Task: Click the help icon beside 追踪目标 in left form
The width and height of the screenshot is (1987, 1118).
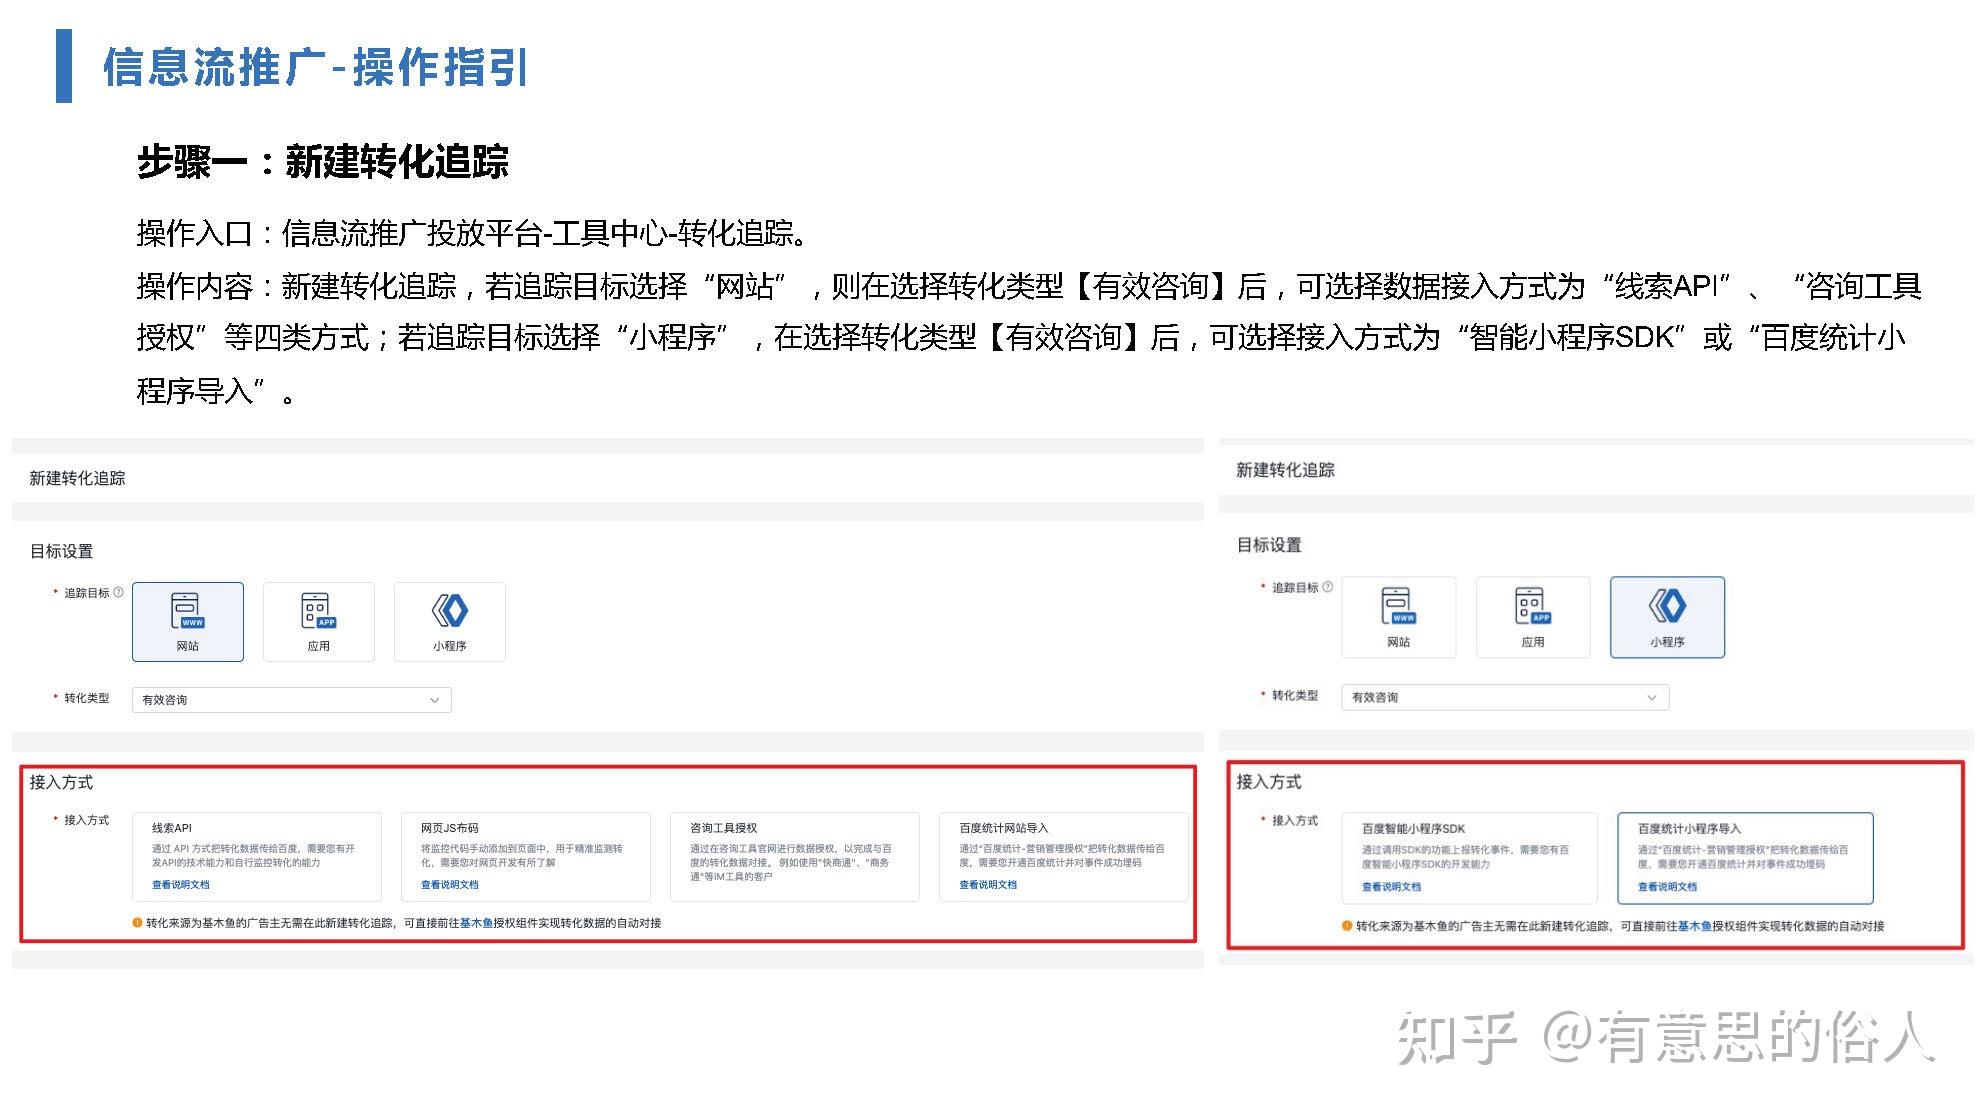Action: (119, 592)
